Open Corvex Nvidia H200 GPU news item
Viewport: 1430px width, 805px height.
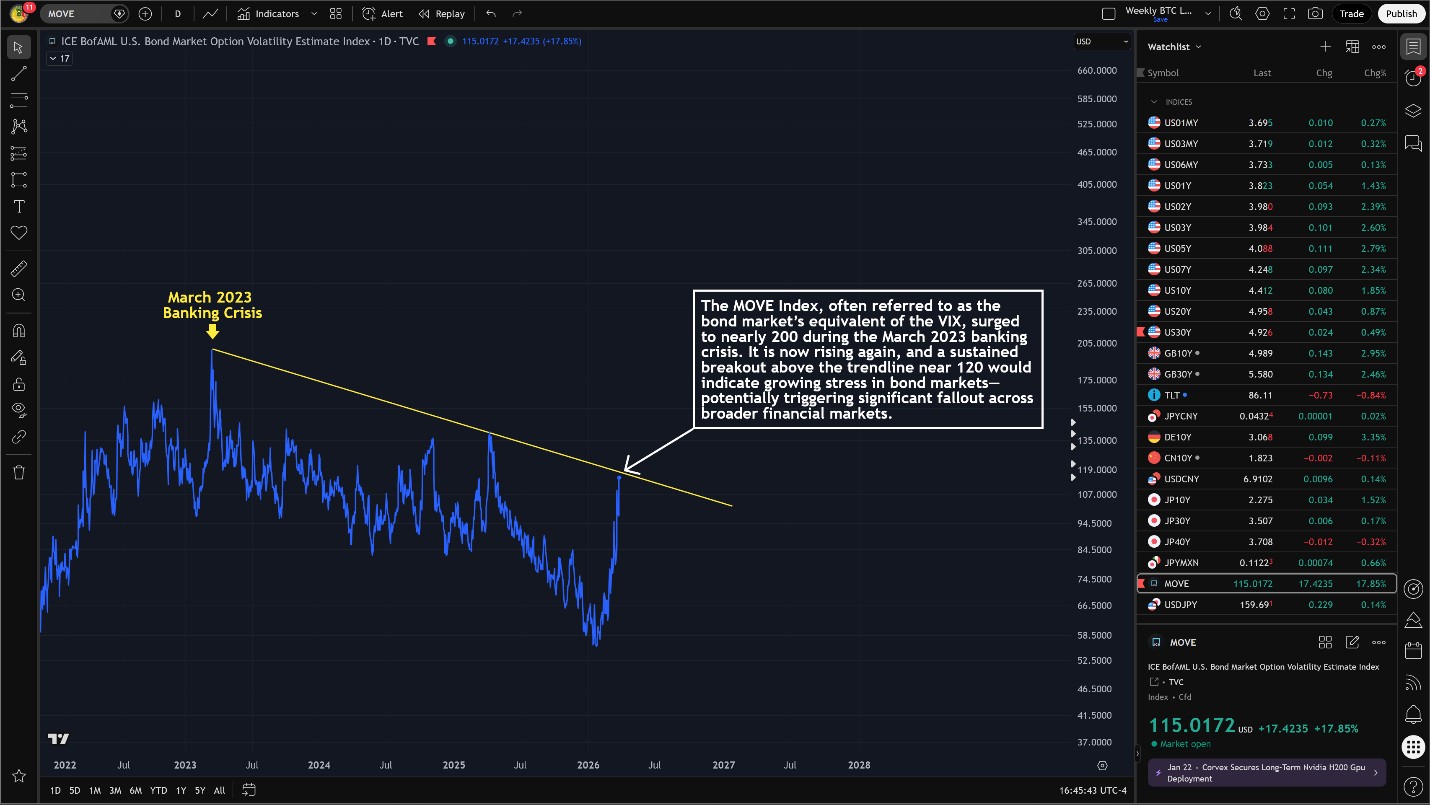pyautogui.click(x=1266, y=772)
